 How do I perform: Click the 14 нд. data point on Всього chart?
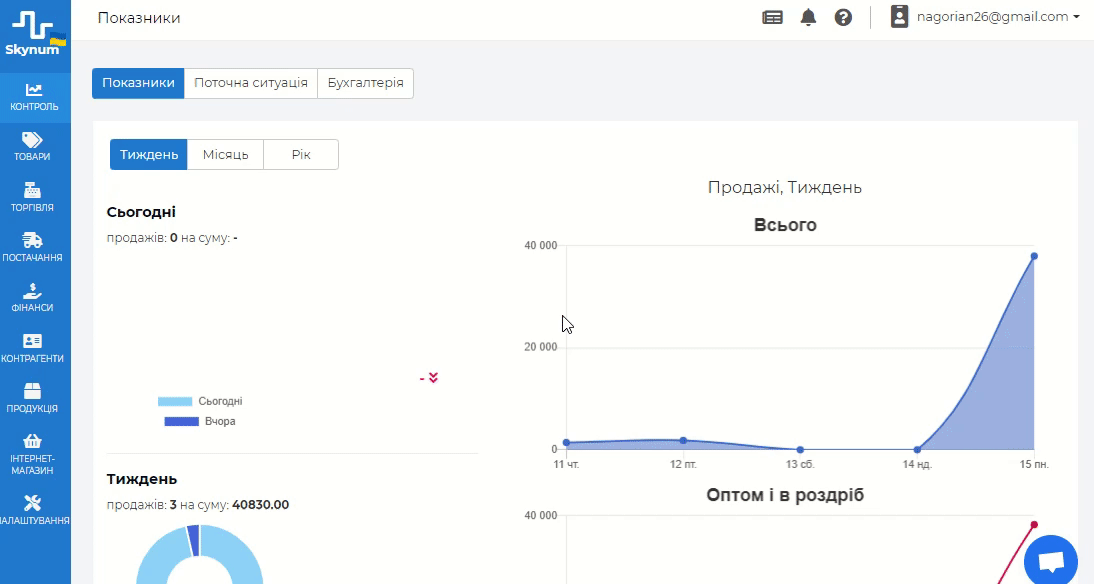pyautogui.click(x=917, y=449)
